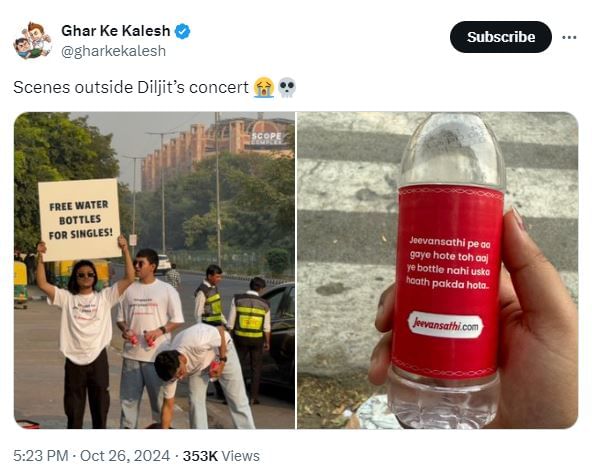Open the right photo of the red bottle
The width and height of the screenshot is (592, 472).
coord(438,270)
